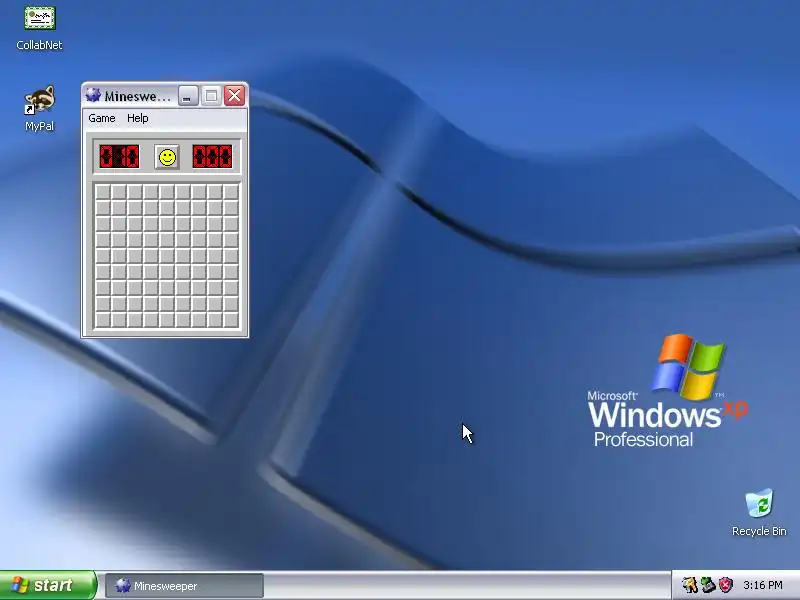Click the red shield security tray icon
Screen dimensions: 800x600
pyautogui.click(x=725, y=585)
